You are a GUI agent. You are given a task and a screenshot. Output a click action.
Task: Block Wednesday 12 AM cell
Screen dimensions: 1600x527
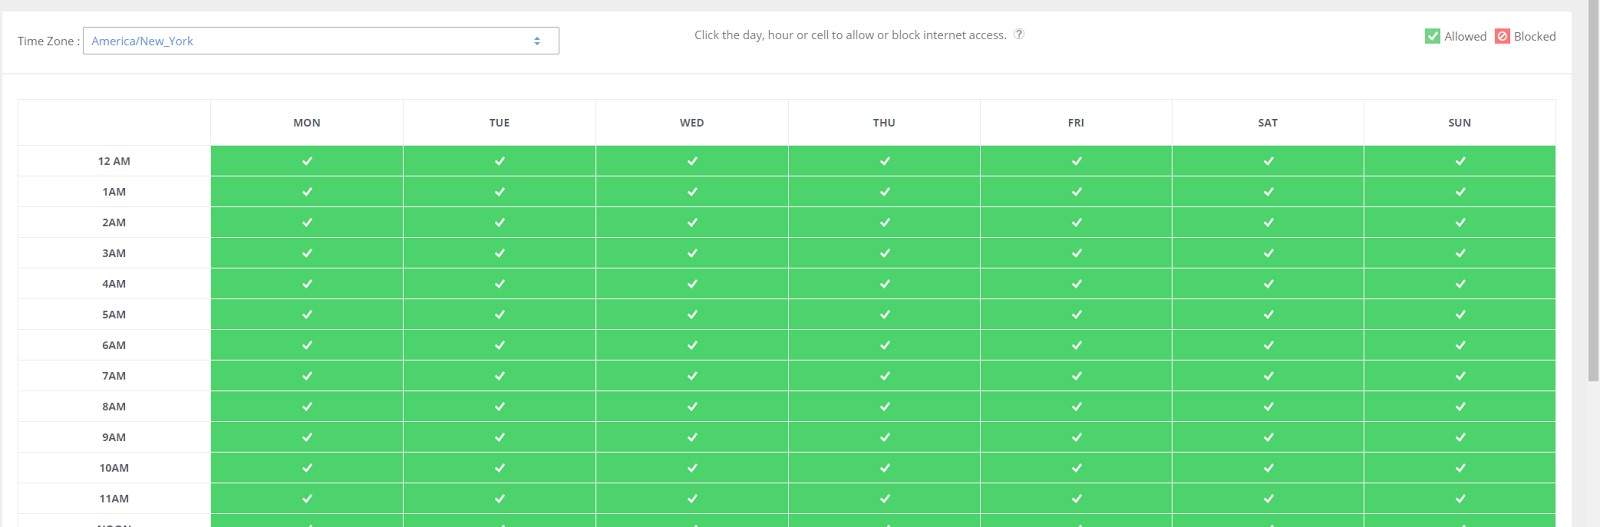692,161
